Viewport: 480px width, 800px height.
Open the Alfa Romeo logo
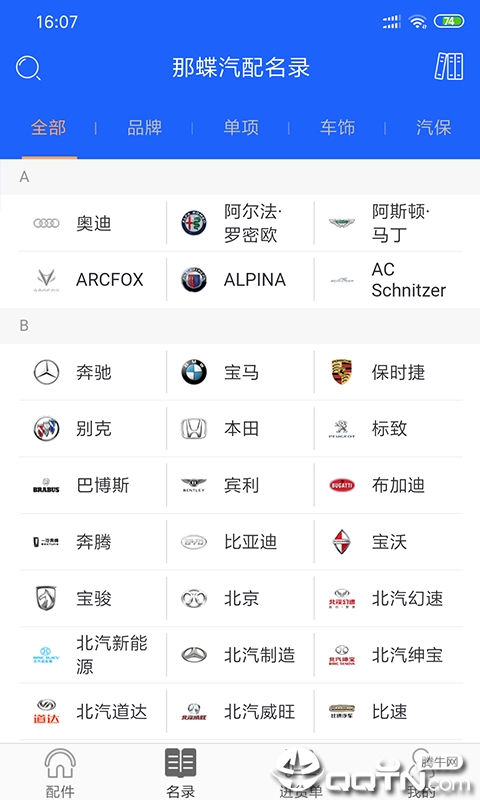pos(194,223)
